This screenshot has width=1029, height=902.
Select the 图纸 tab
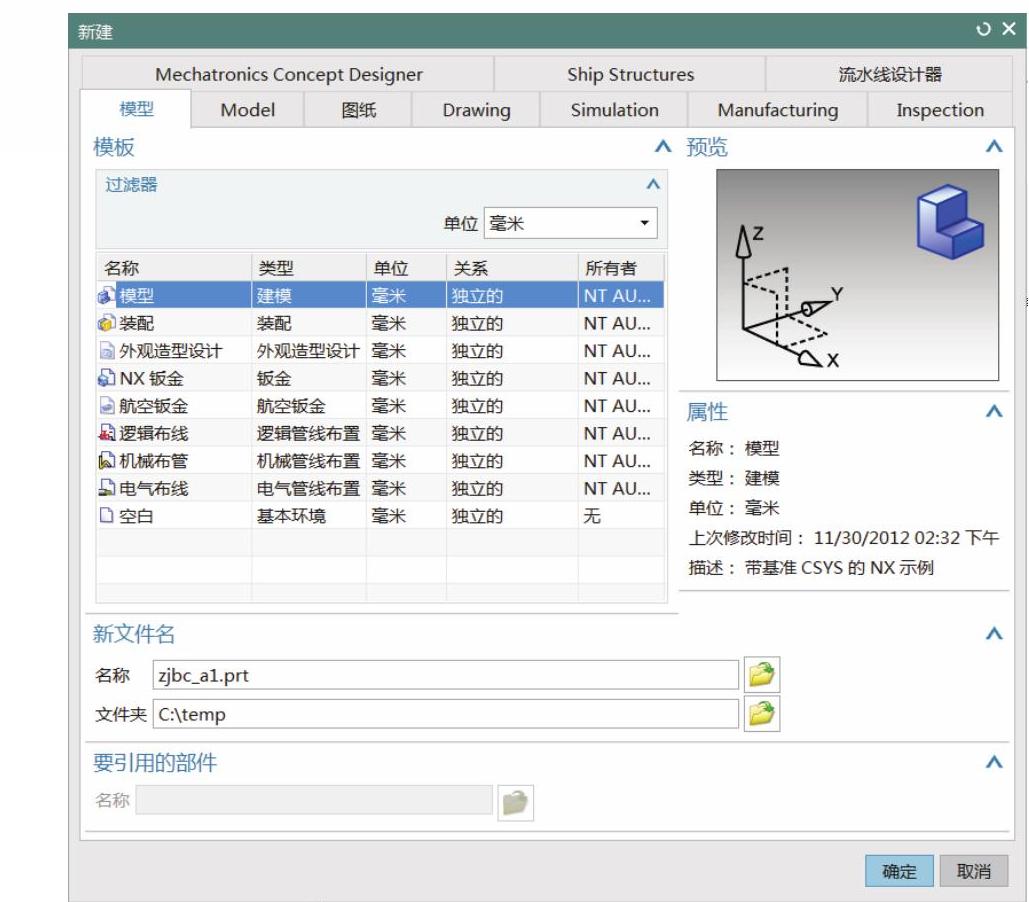pos(358,110)
